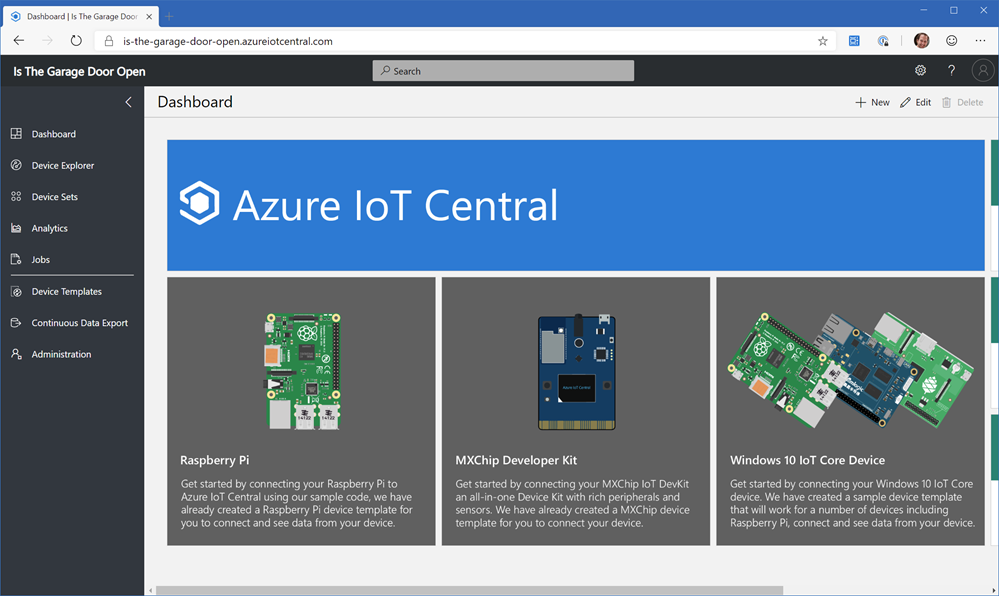Click the Azure IoT Central hexagon logo
Viewport: 999px width, 596px height.
199,203
